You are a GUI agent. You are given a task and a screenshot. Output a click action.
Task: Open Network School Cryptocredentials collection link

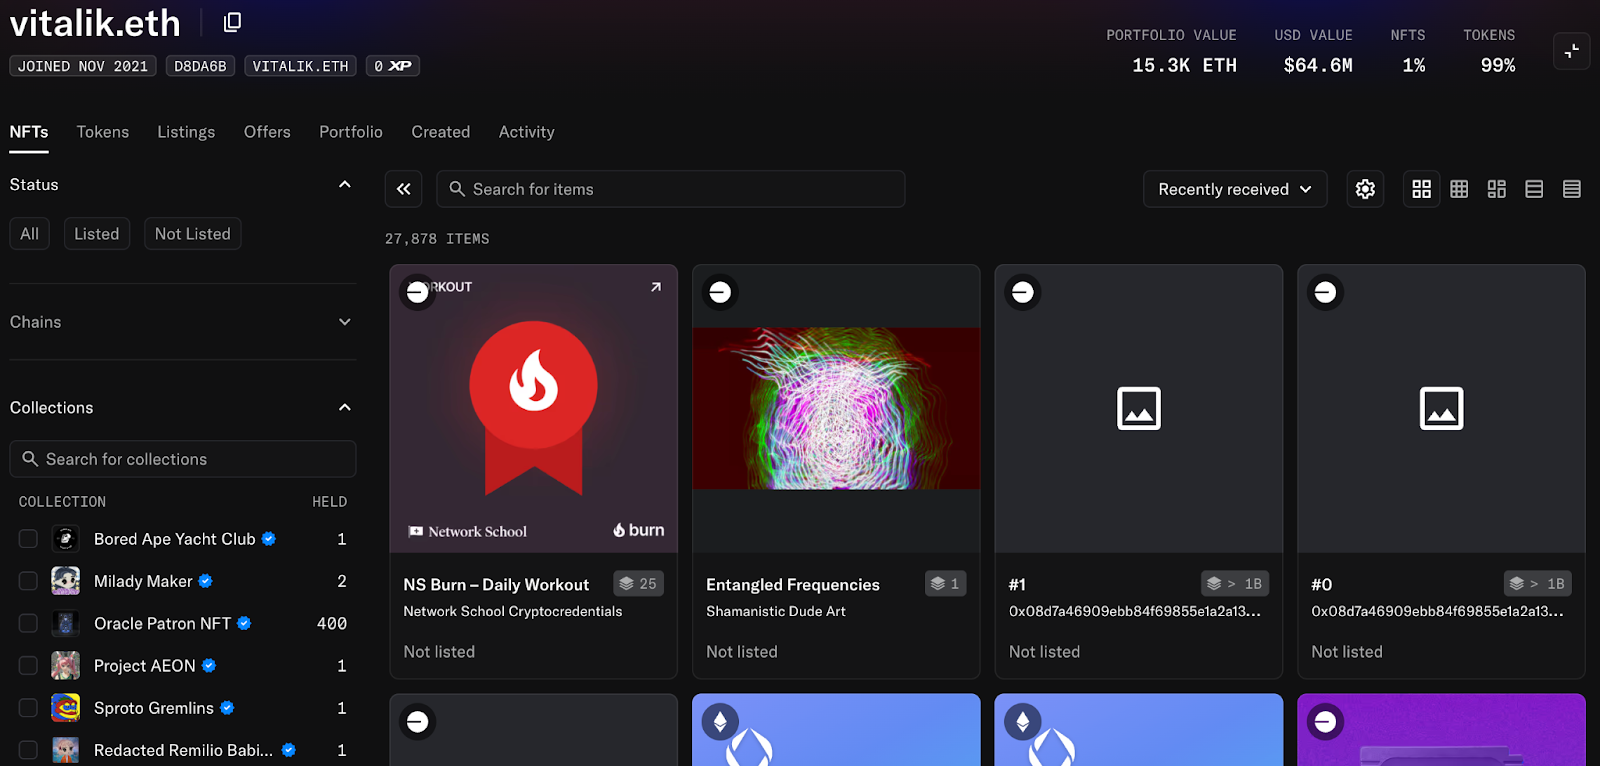tap(513, 611)
